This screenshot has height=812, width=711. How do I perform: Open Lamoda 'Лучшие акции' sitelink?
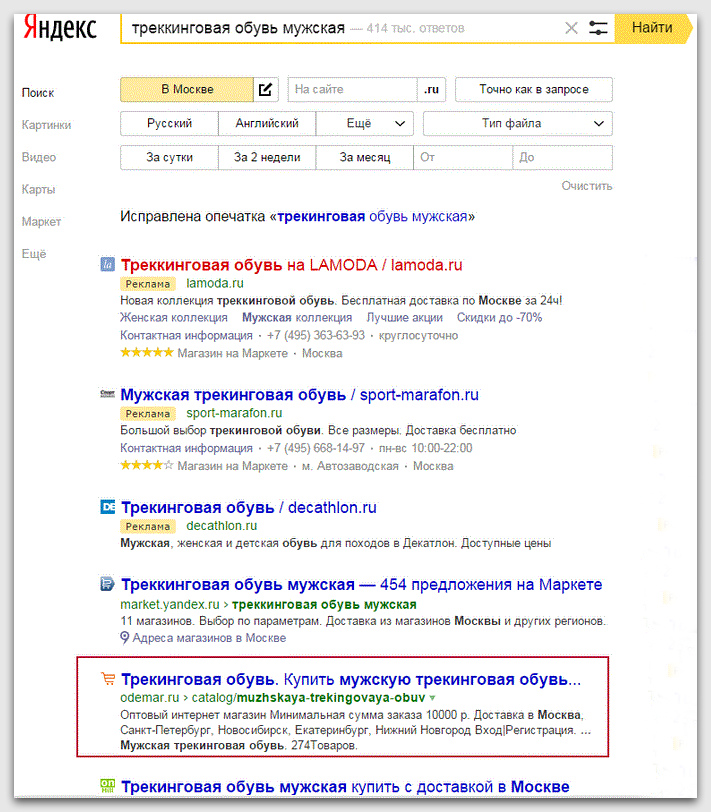(404, 317)
